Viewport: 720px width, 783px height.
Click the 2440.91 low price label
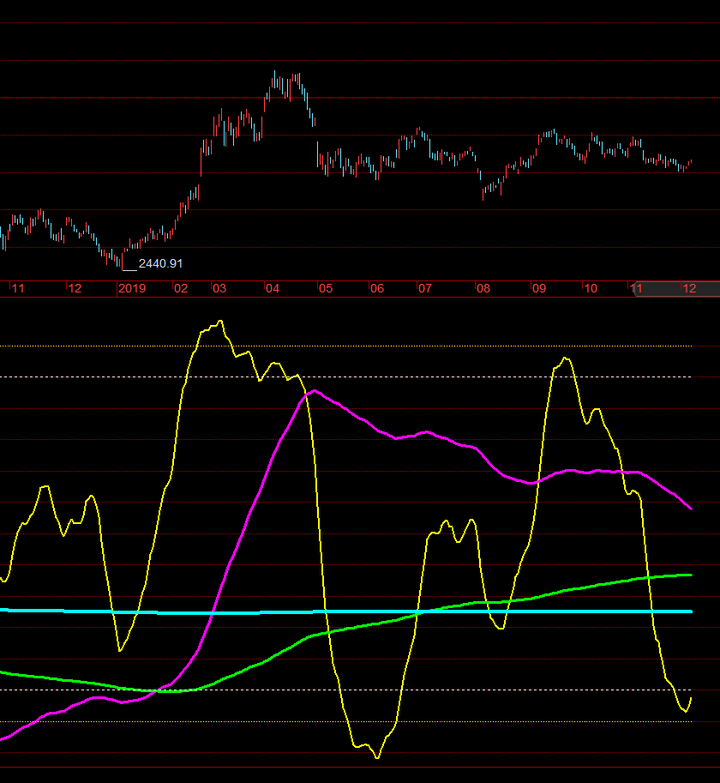pyautogui.click(x=160, y=264)
